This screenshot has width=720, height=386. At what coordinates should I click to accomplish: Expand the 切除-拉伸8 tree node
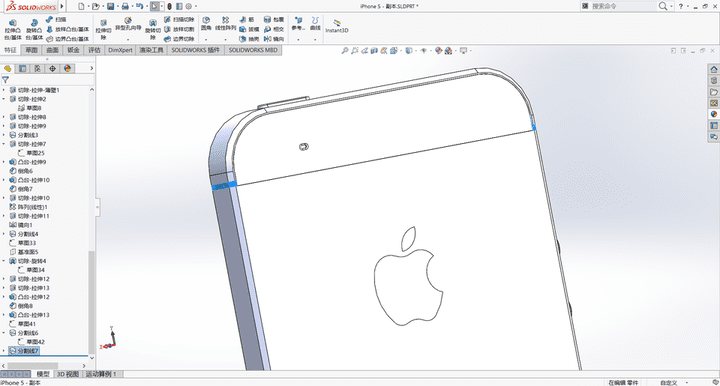coord(4,117)
